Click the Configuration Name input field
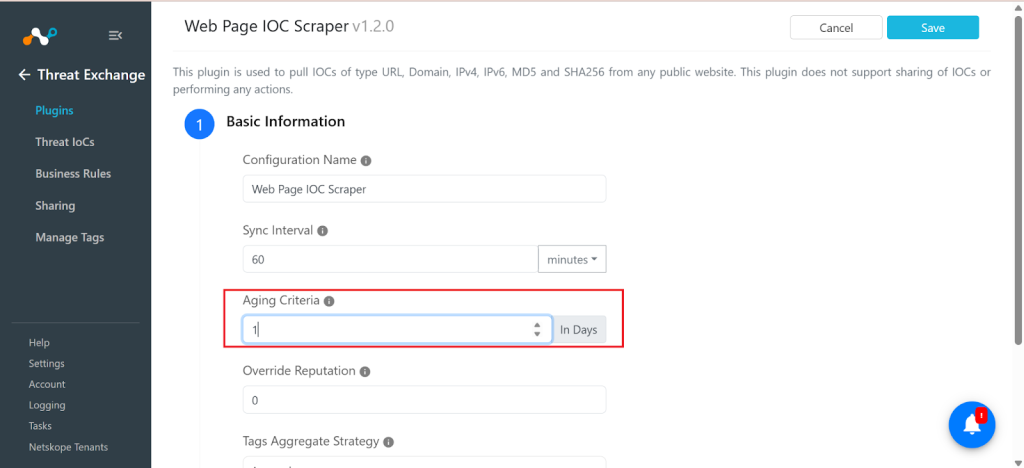The image size is (1024, 468). (424, 189)
